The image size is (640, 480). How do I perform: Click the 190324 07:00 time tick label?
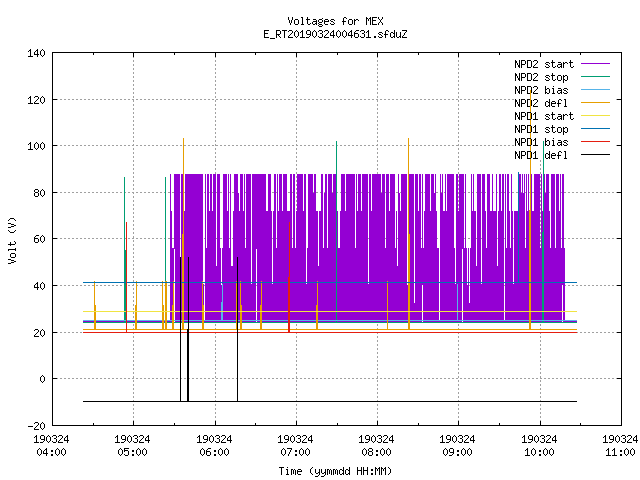click(x=295, y=446)
